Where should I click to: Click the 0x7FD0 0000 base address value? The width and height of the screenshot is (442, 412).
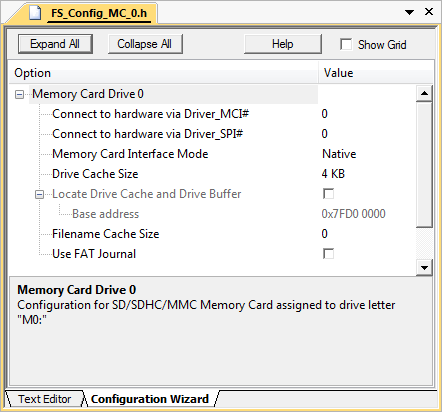[353, 214]
